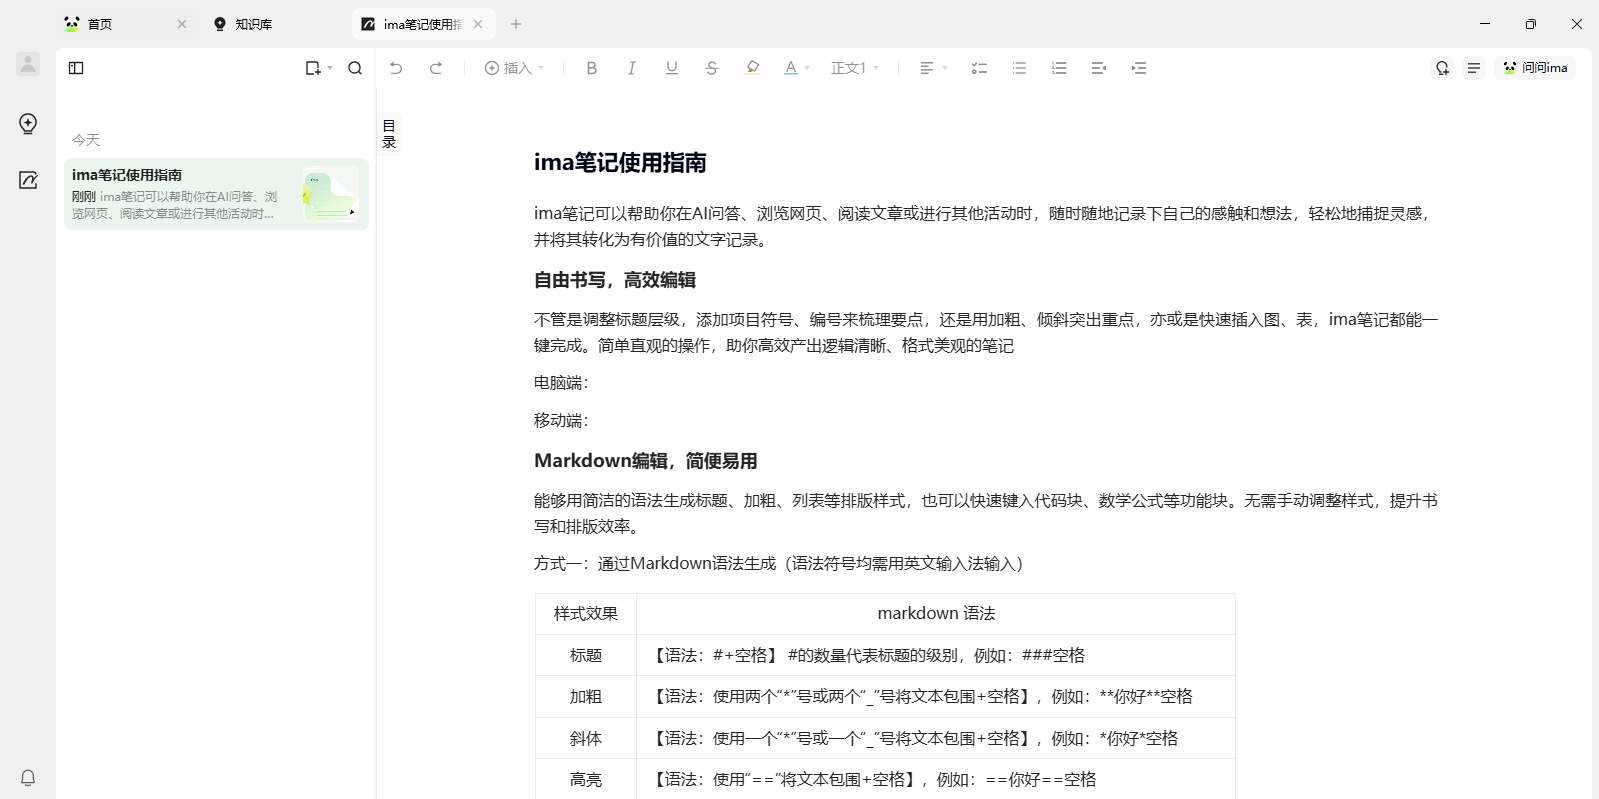Insert a numbered list
The image size is (1599, 799).
click(1059, 68)
